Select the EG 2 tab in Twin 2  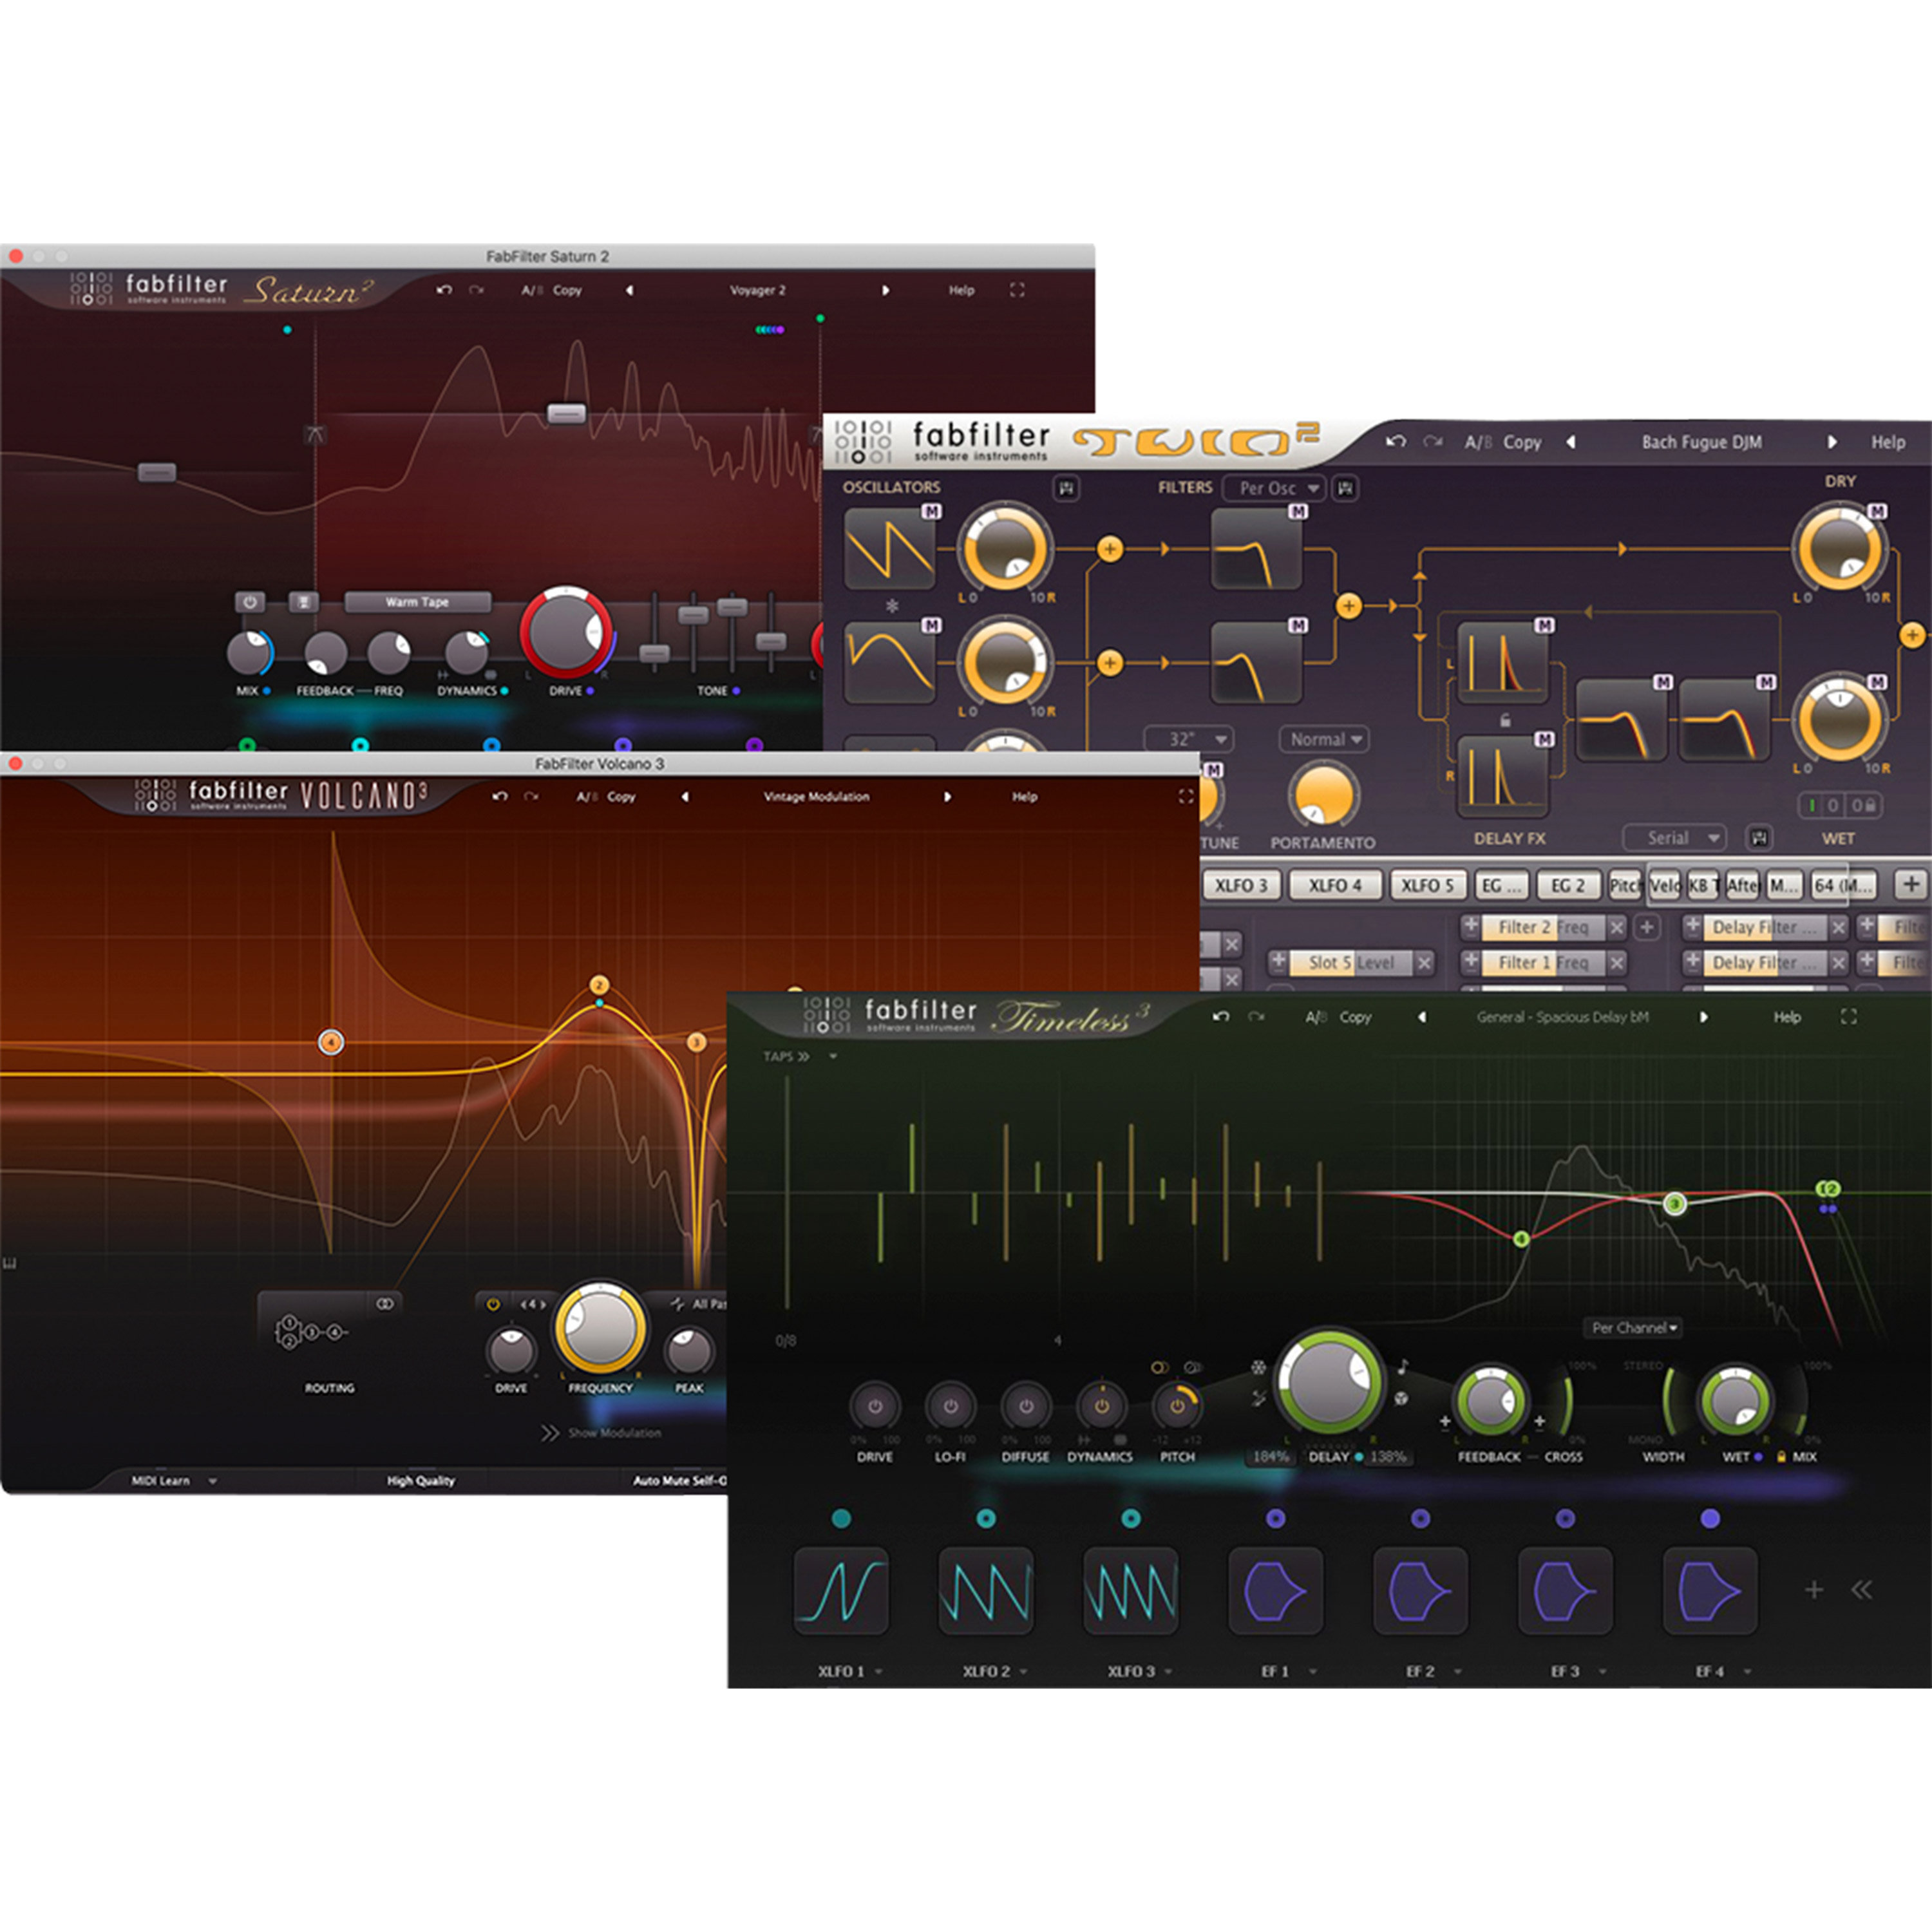click(x=1567, y=885)
